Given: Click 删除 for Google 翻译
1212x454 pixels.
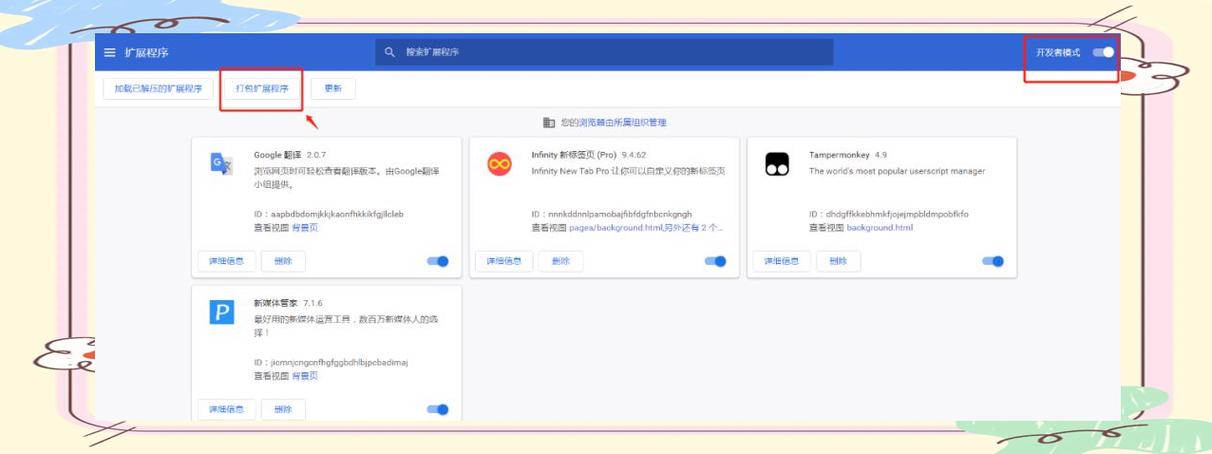Looking at the screenshot, I should click(x=283, y=261).
